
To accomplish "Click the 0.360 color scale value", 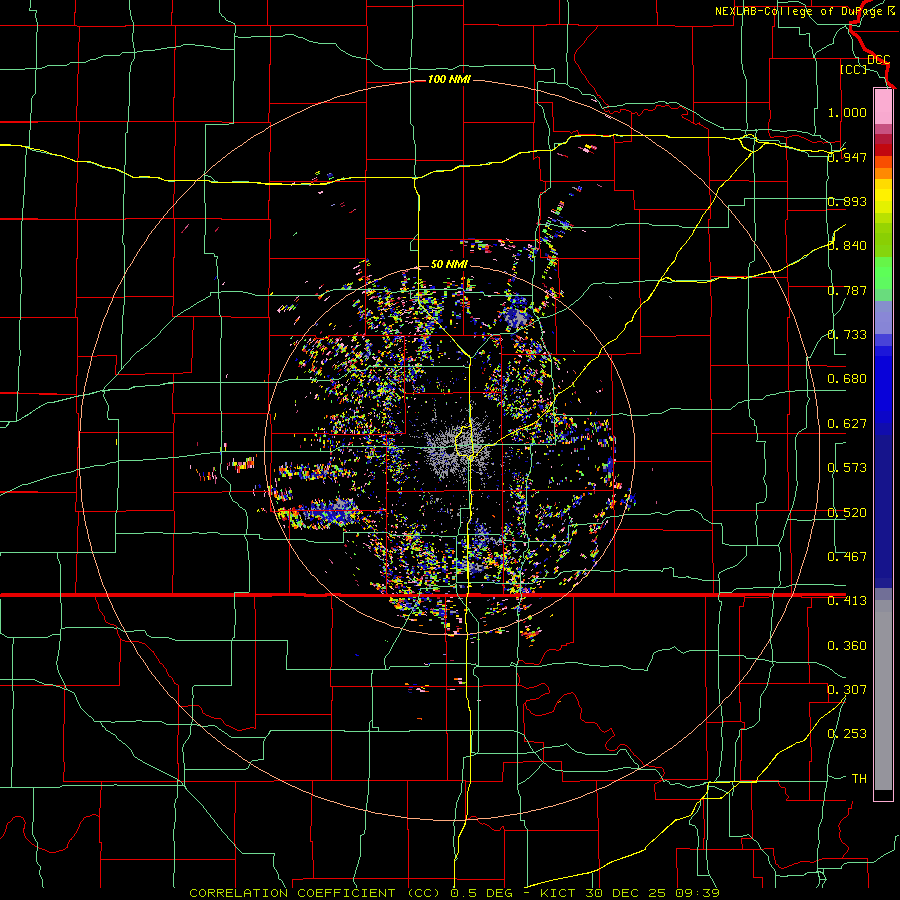I will point(847,646).
